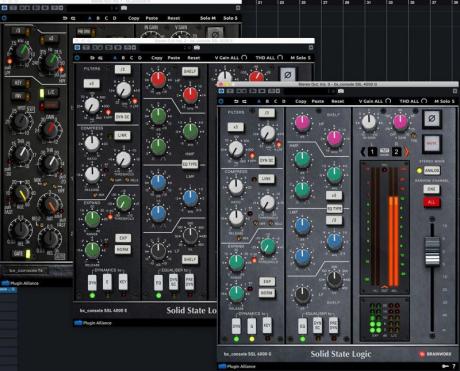This screenshot has width=460, height=371.
Task: Click the KEY button in the back window
Action: (18, 83)
